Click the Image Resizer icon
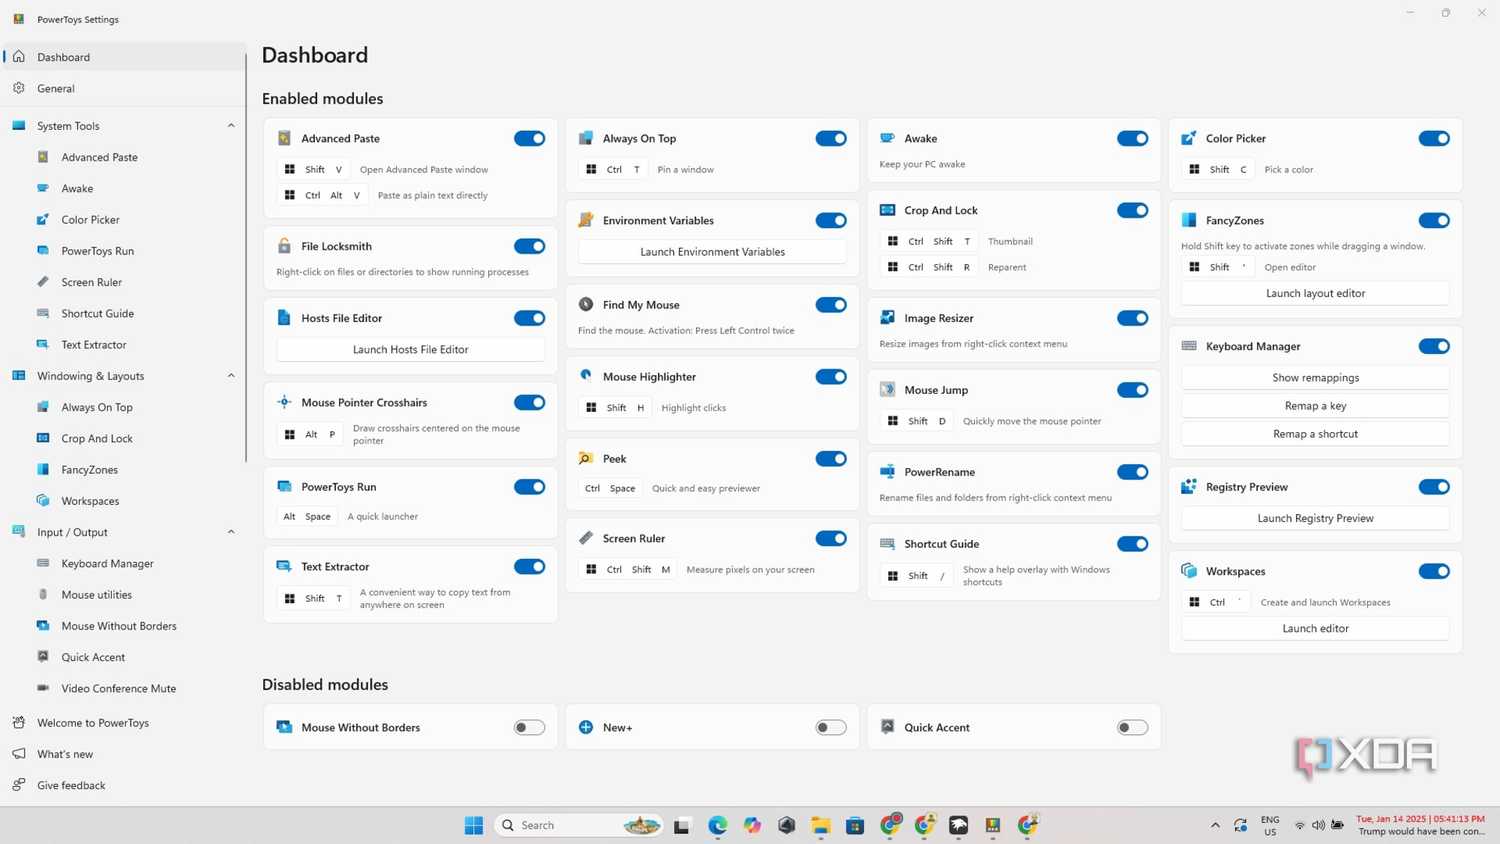The width and height of the screenshot is (1500, 844). (x=887, y=318)
